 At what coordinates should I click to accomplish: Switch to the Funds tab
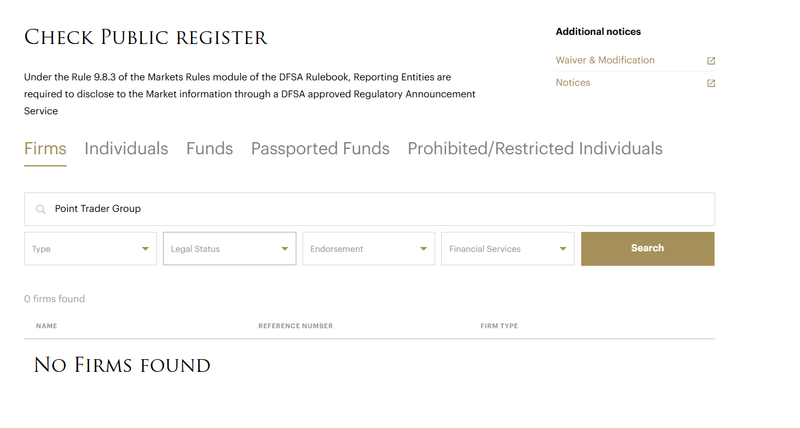coord(209,148)
